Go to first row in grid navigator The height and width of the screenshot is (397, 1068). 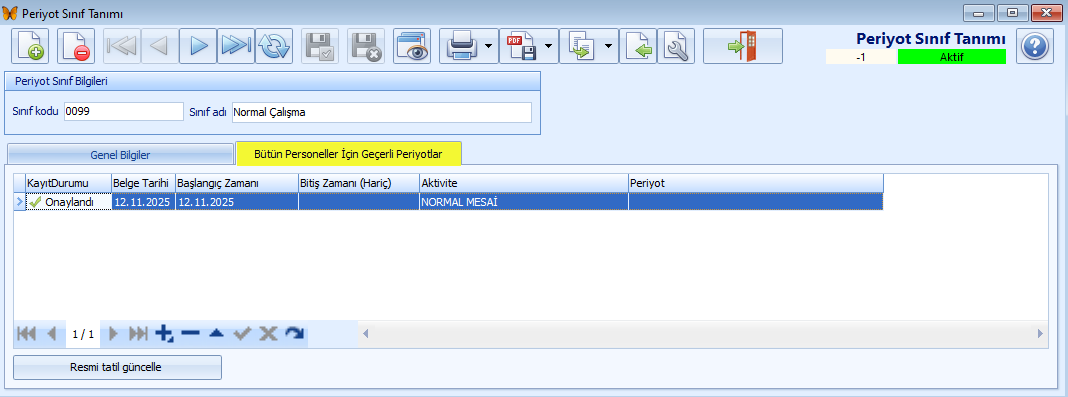[26, 334]
